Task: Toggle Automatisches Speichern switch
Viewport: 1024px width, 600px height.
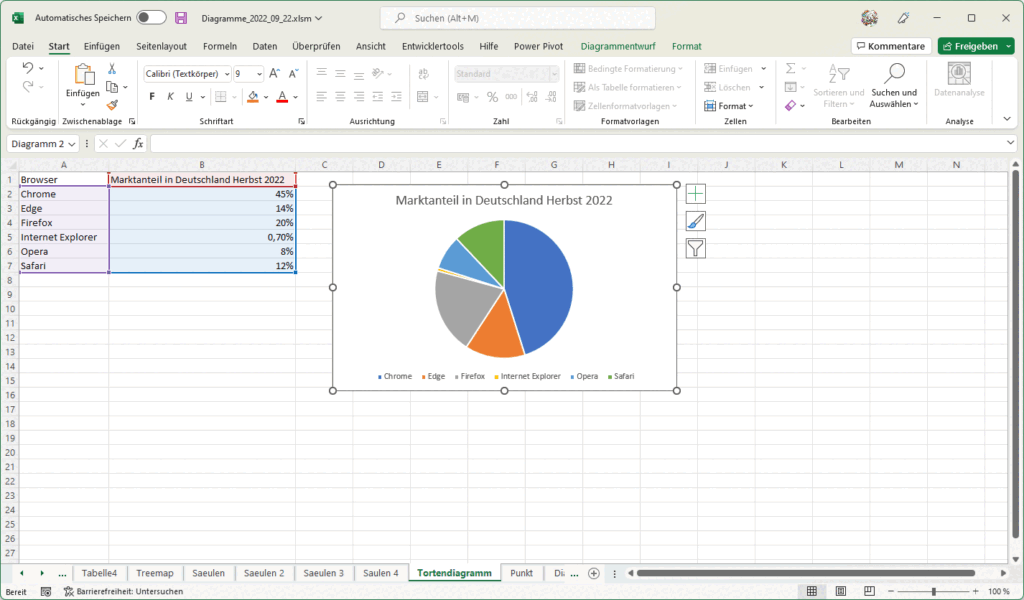Action: coord(151,18)
